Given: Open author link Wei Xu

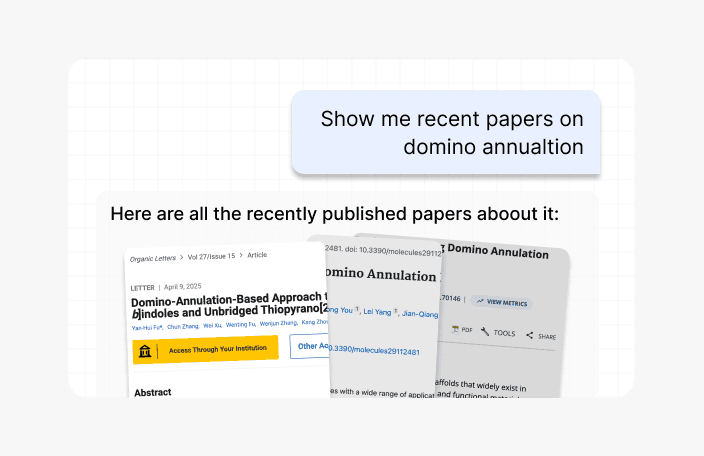Looking at the screenshot, I should (212, 325).
